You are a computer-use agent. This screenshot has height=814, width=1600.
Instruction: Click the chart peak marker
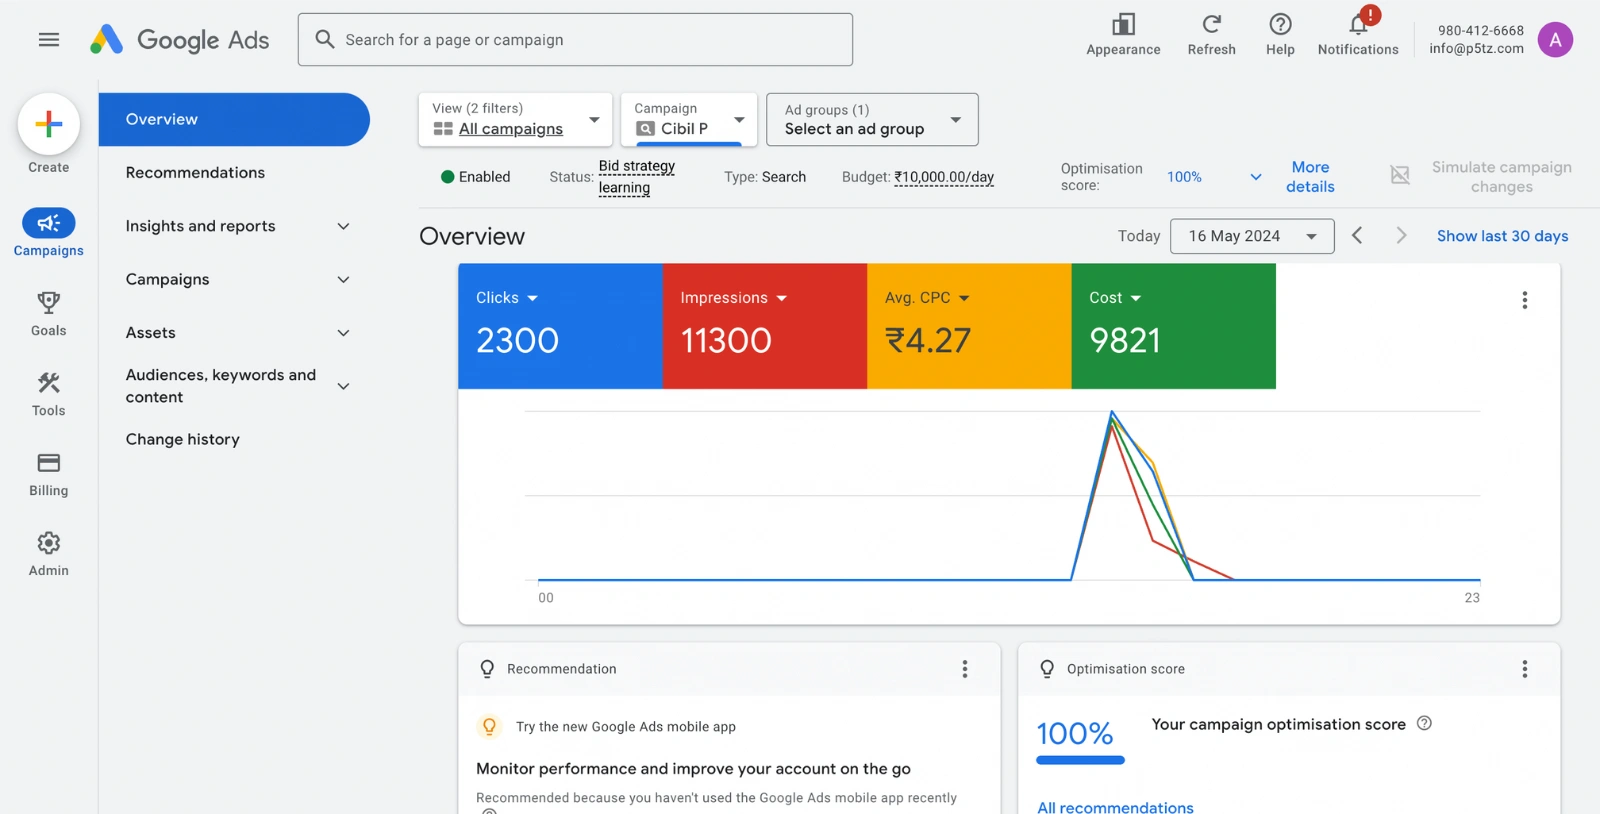tap(1111, 412)
